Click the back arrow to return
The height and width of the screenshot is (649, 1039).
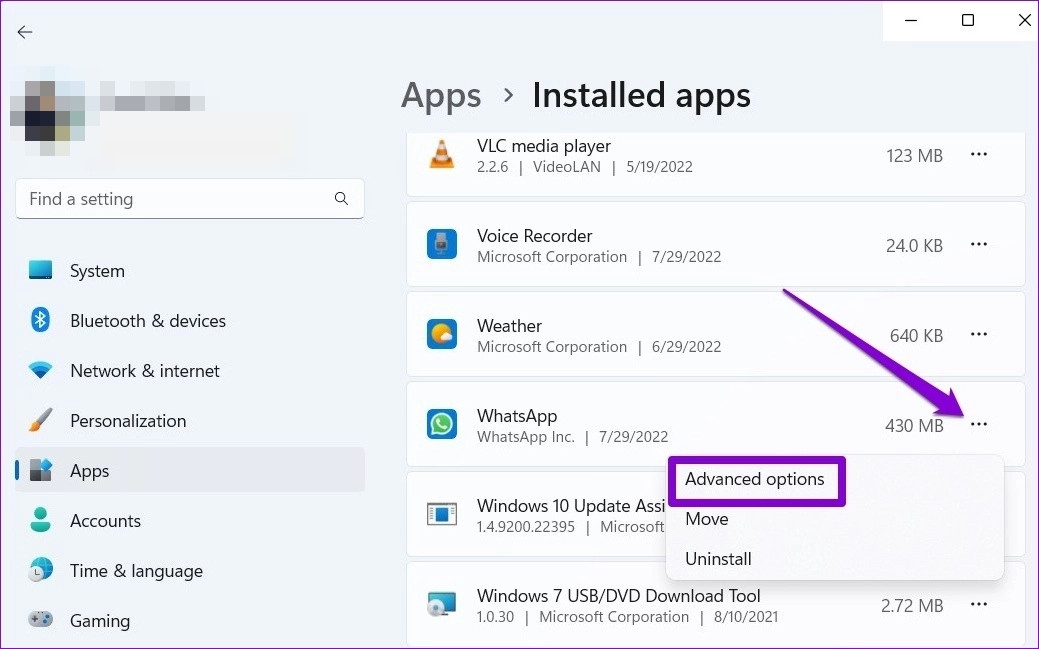click(25, 32)
